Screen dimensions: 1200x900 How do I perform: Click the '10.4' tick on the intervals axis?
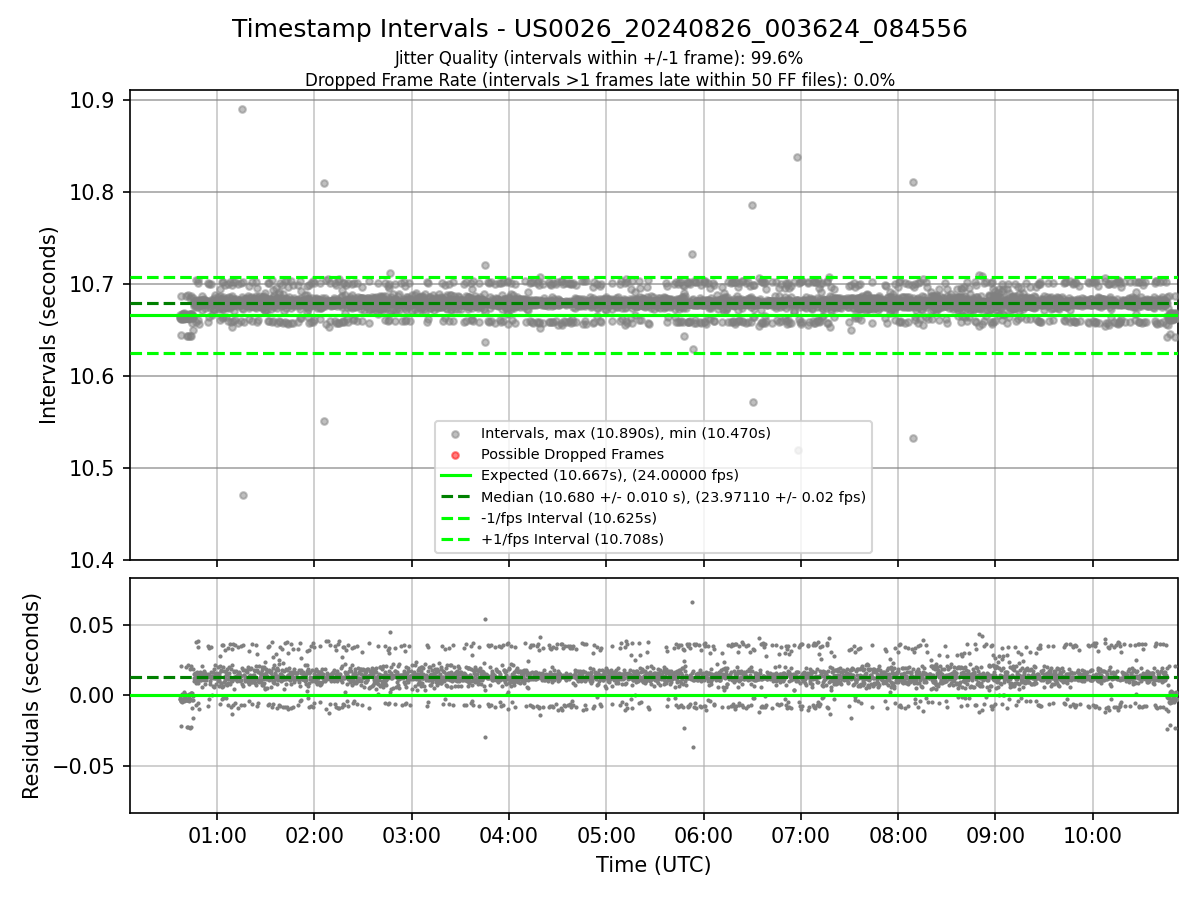(92, 560)
